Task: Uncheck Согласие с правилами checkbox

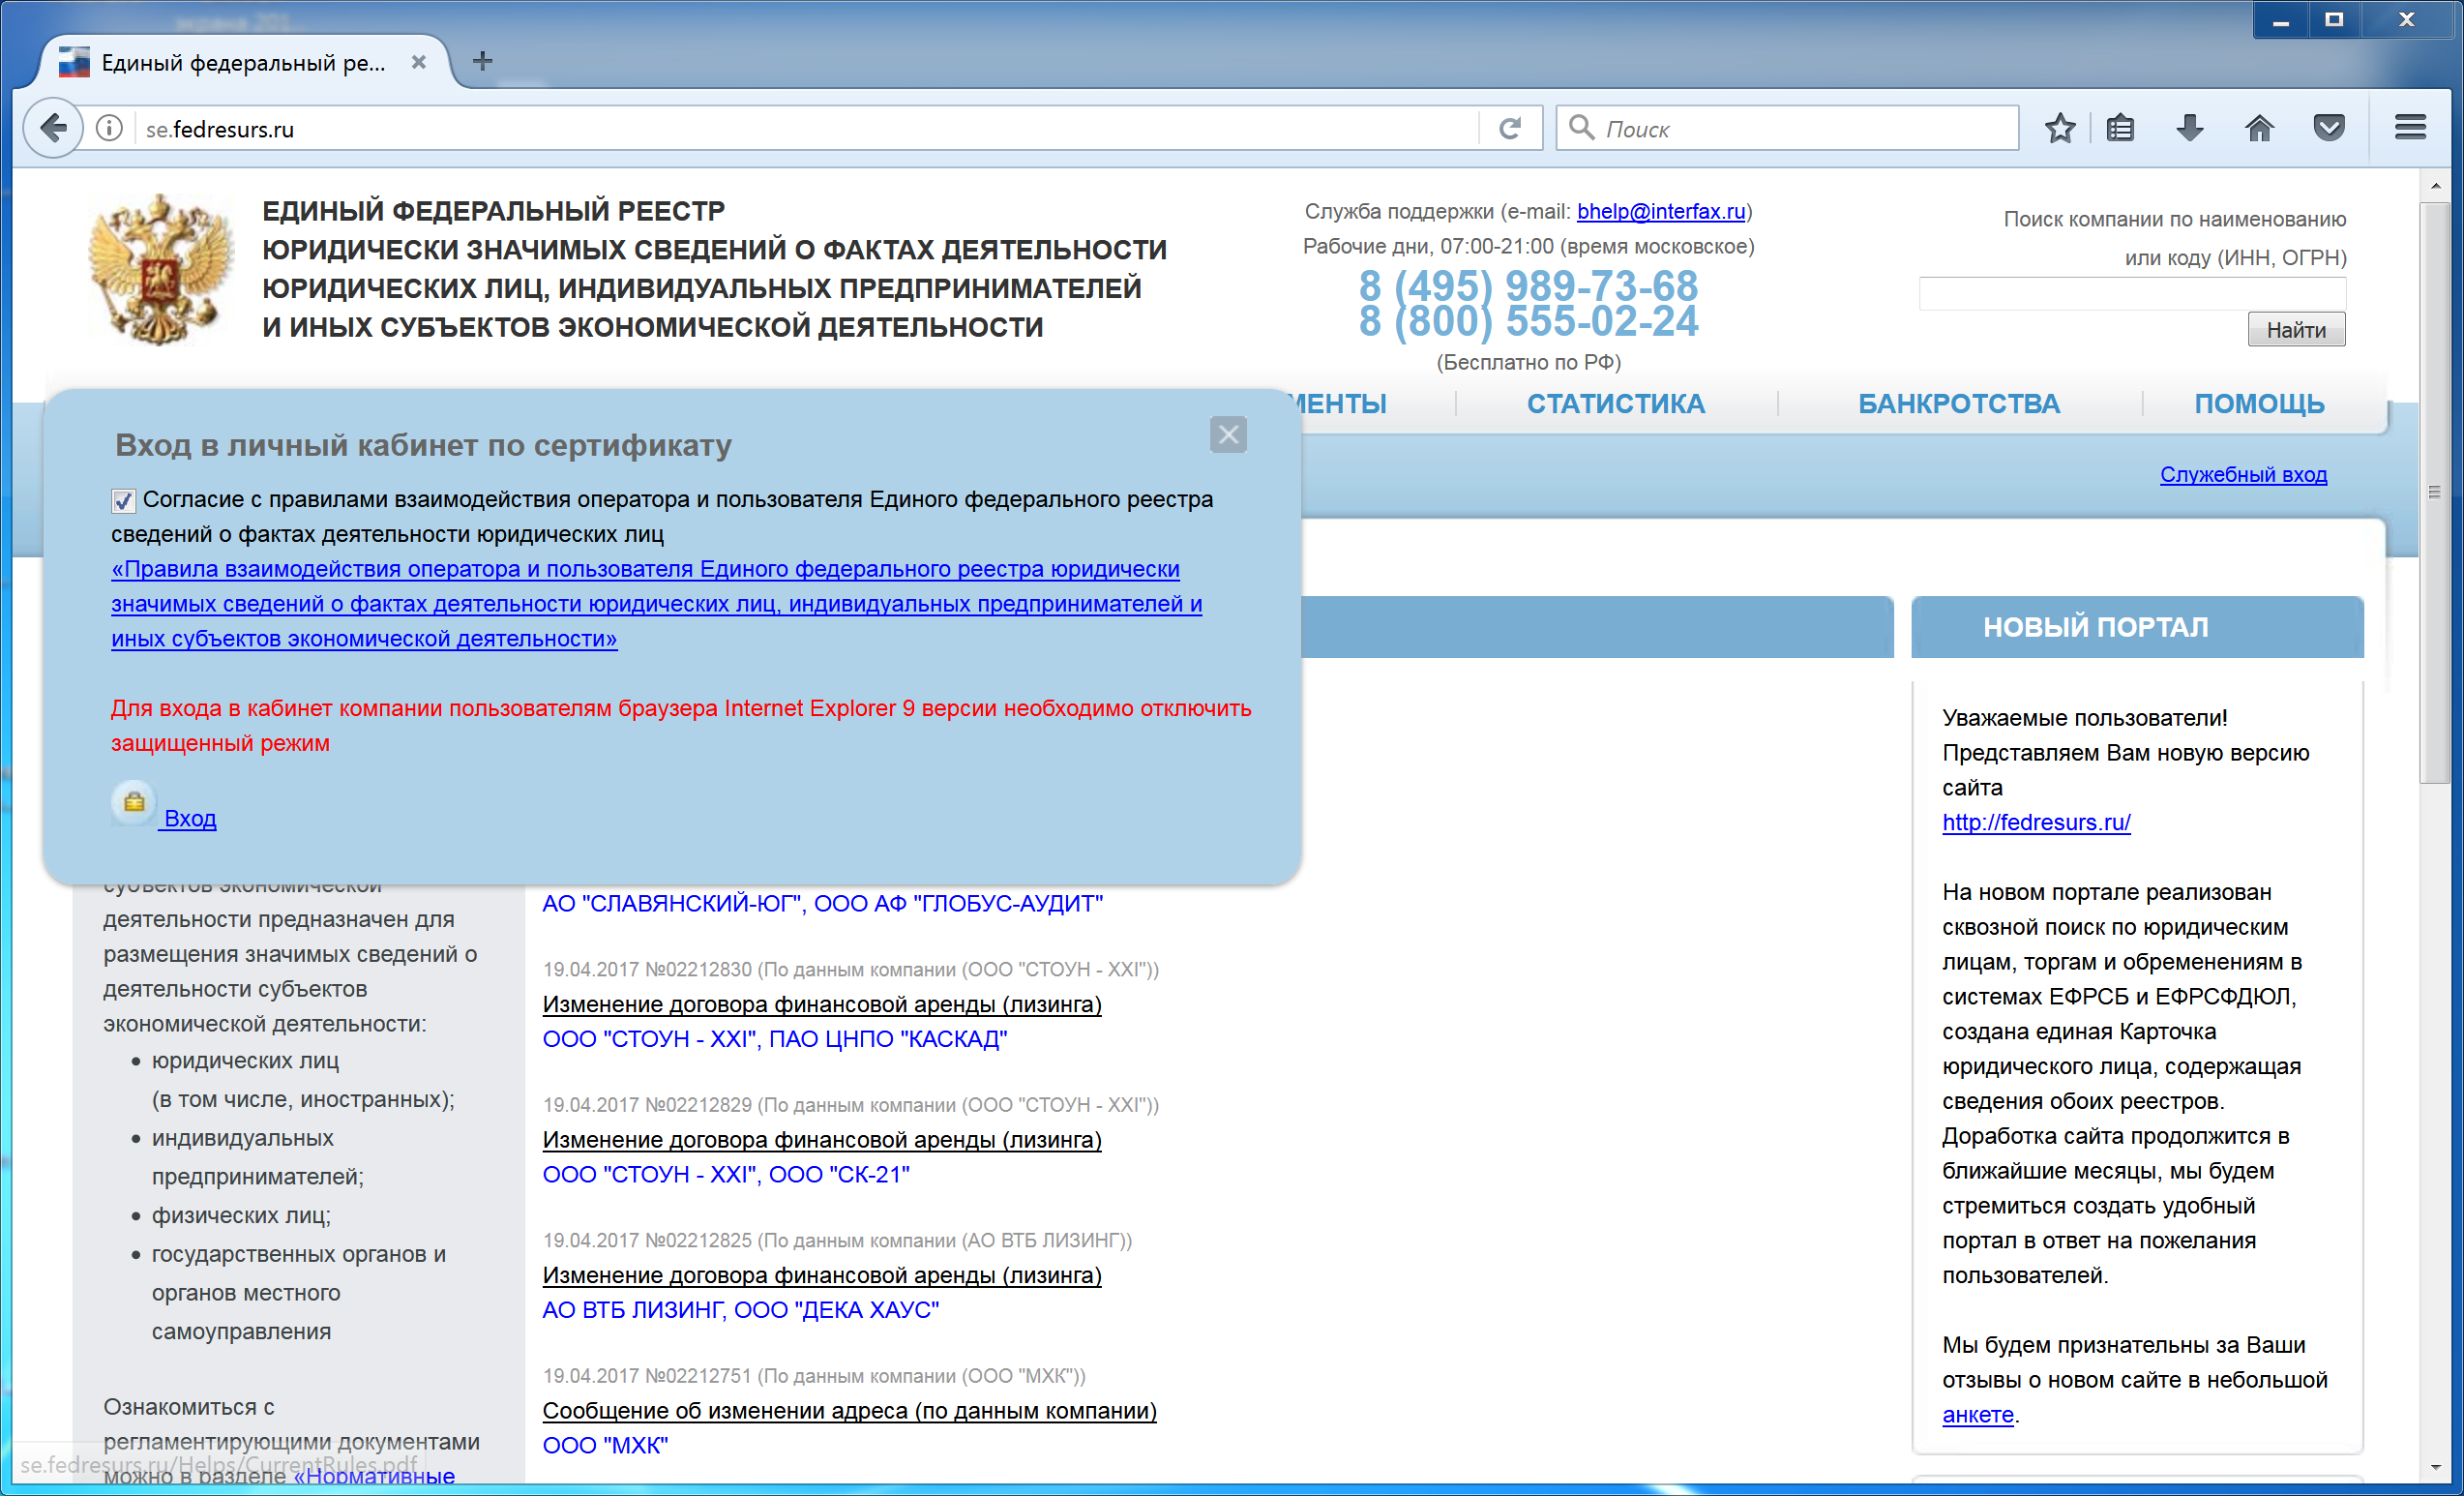Action: click(x=122, y=500)
